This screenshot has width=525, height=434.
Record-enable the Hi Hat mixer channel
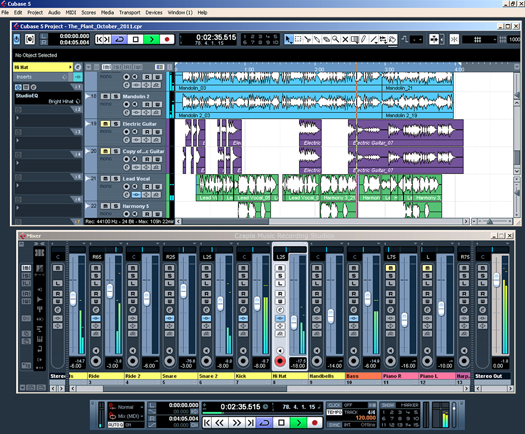click(x=280, y=361)
